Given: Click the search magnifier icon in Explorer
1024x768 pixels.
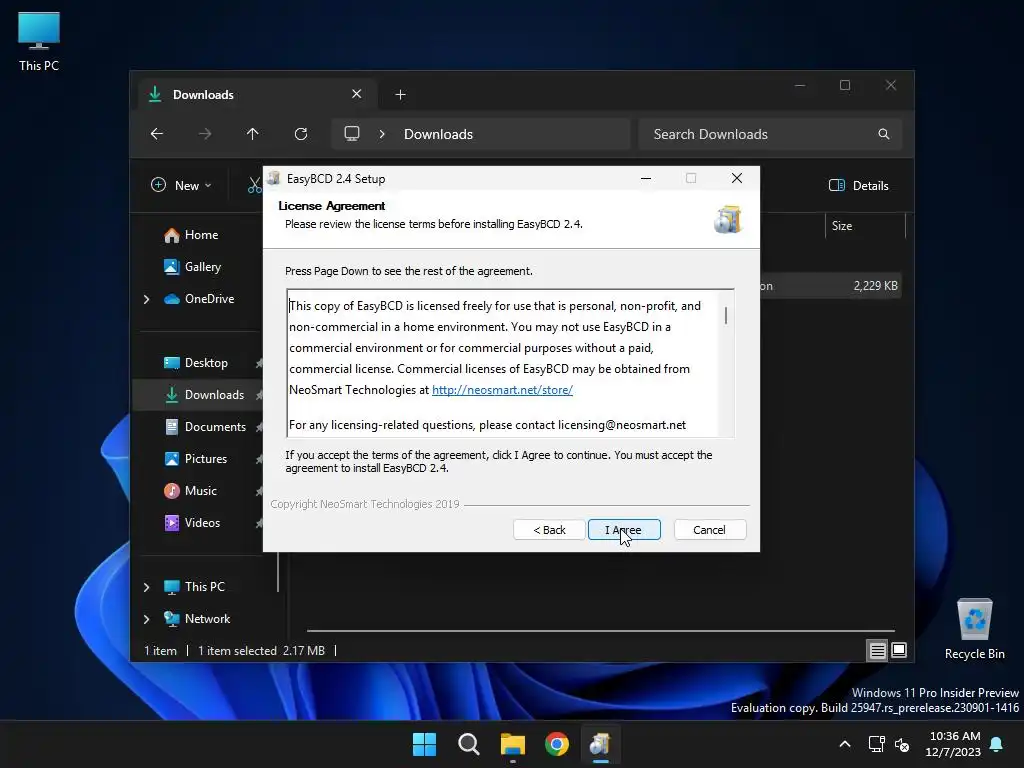Looking at the screenshot, I should coord(884,134).
